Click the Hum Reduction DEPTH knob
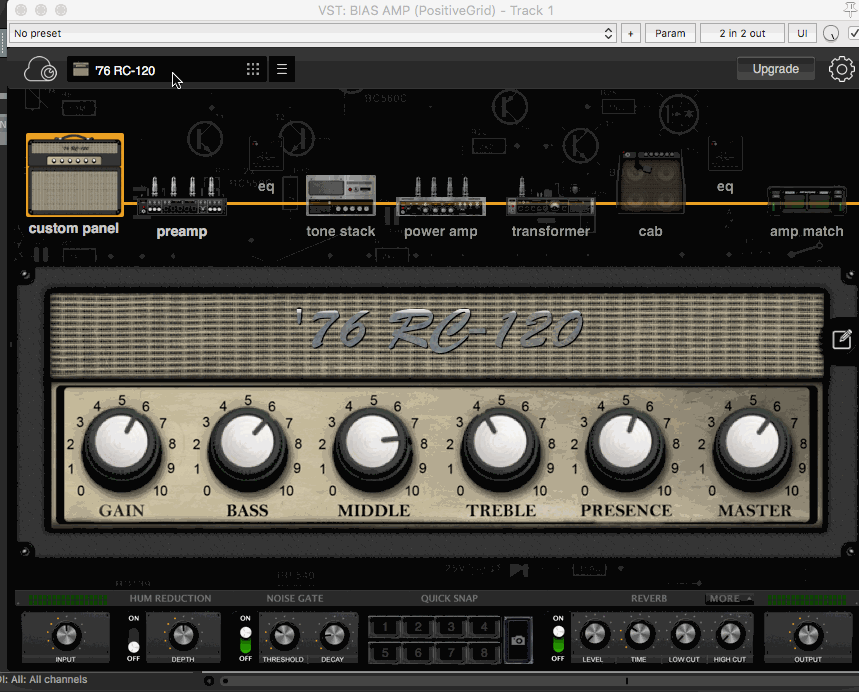 coord(183,635)
